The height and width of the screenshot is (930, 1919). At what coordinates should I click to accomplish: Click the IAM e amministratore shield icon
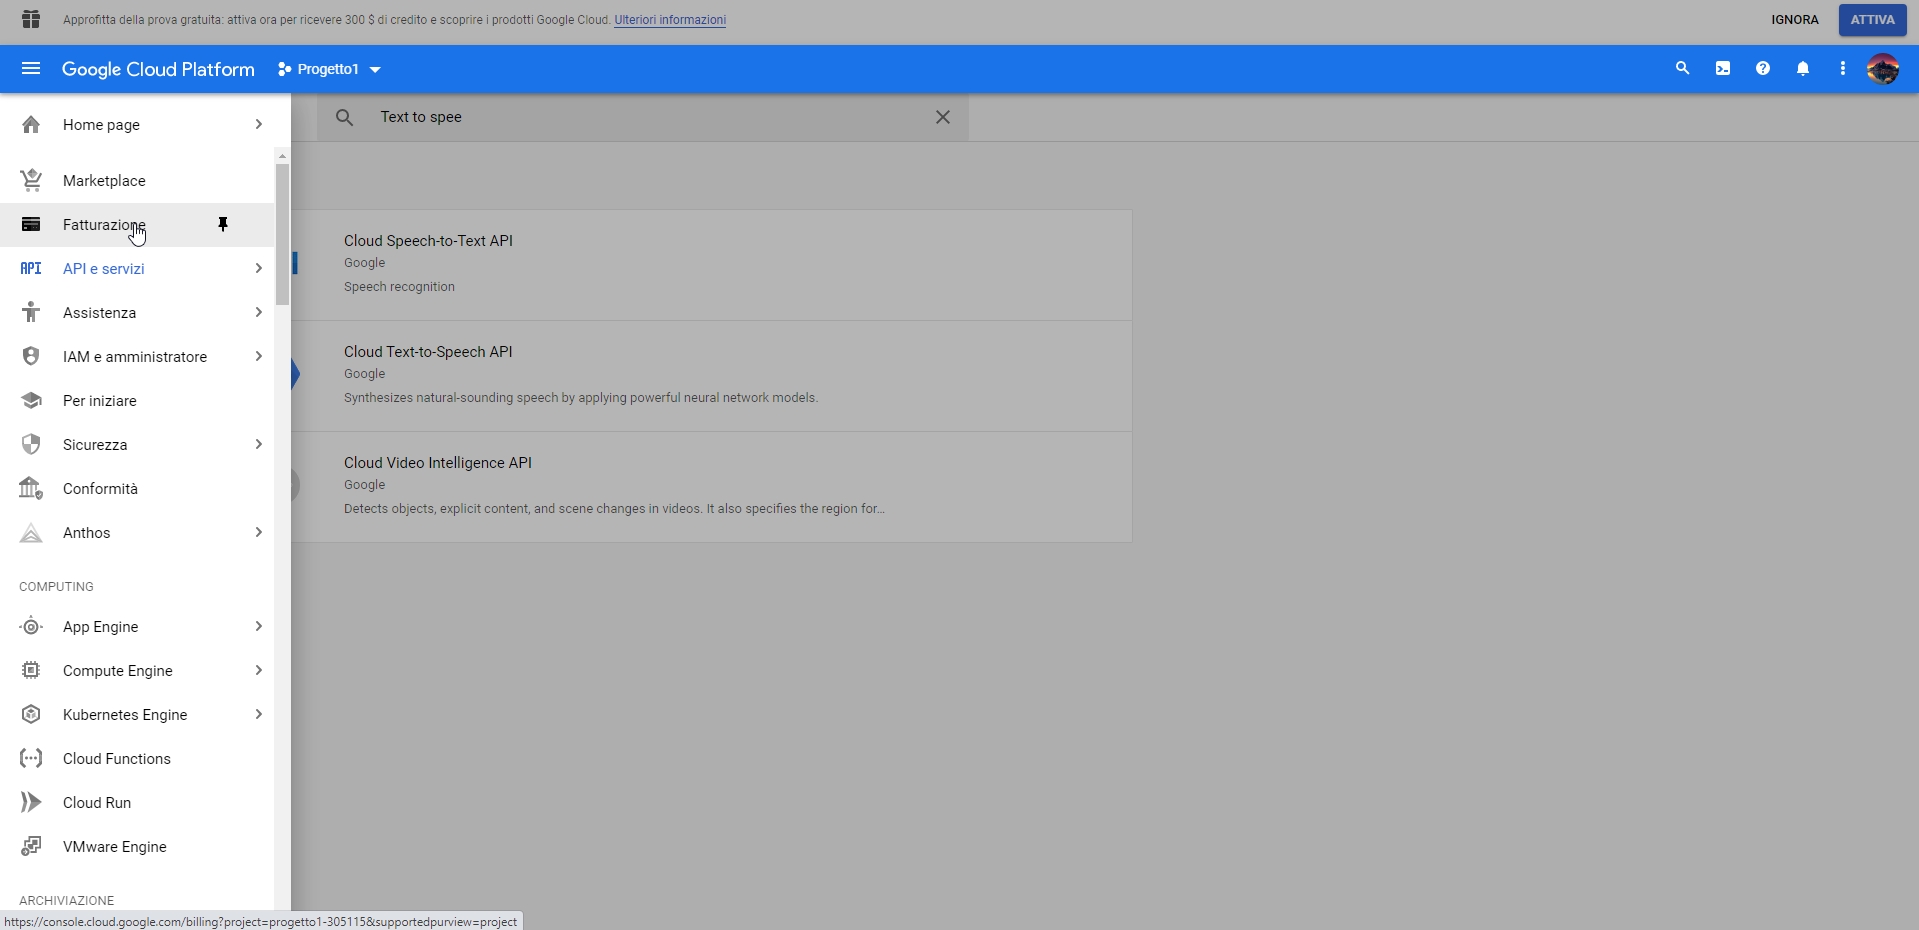coord(31,357)
